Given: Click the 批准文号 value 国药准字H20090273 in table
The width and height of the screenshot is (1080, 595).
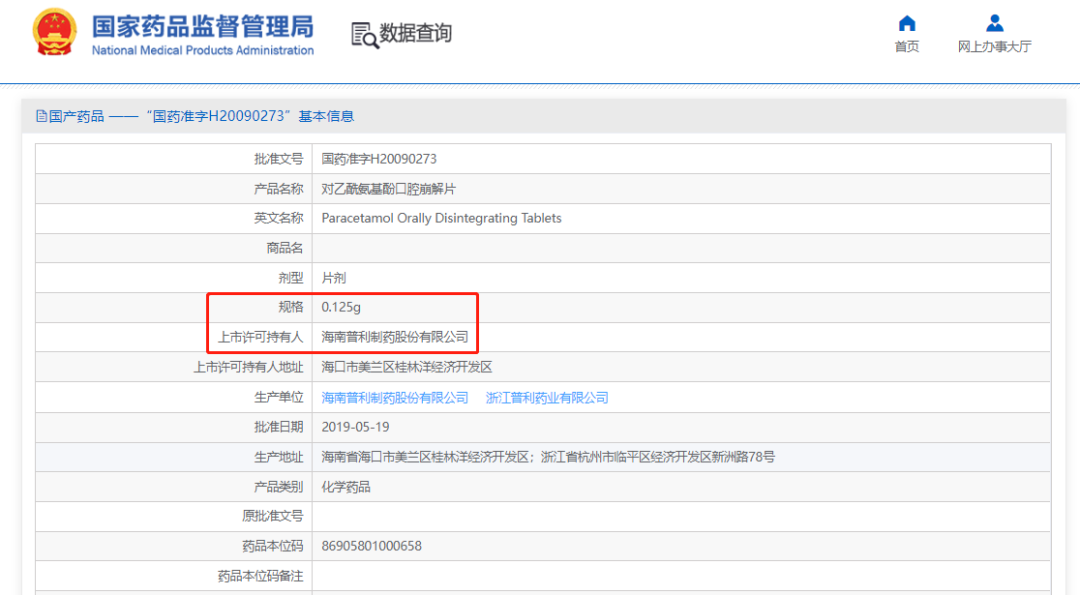Looking at the screenshot, I should click(x=379, y=158).
